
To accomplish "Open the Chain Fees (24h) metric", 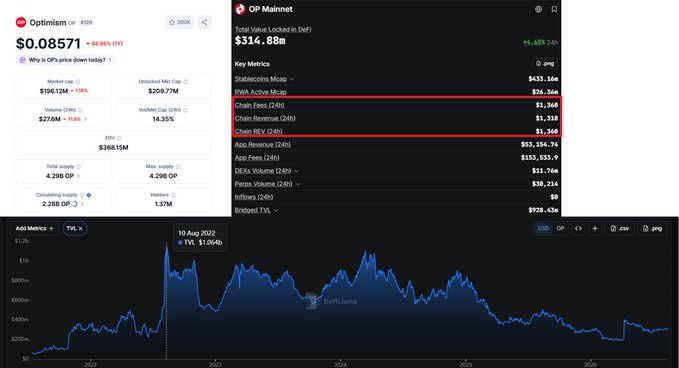I will click(x=259, y=105).
